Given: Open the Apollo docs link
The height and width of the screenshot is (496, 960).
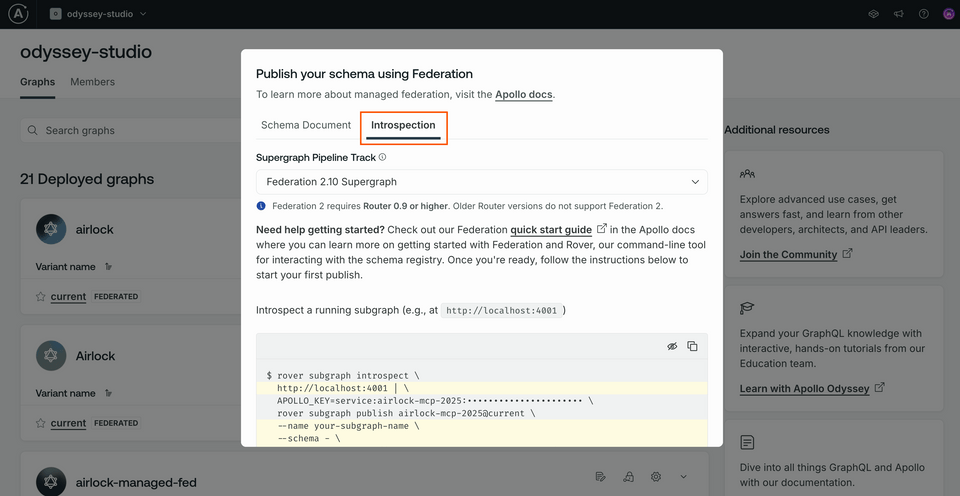Looking at the screenshot, I should point(523,95).
